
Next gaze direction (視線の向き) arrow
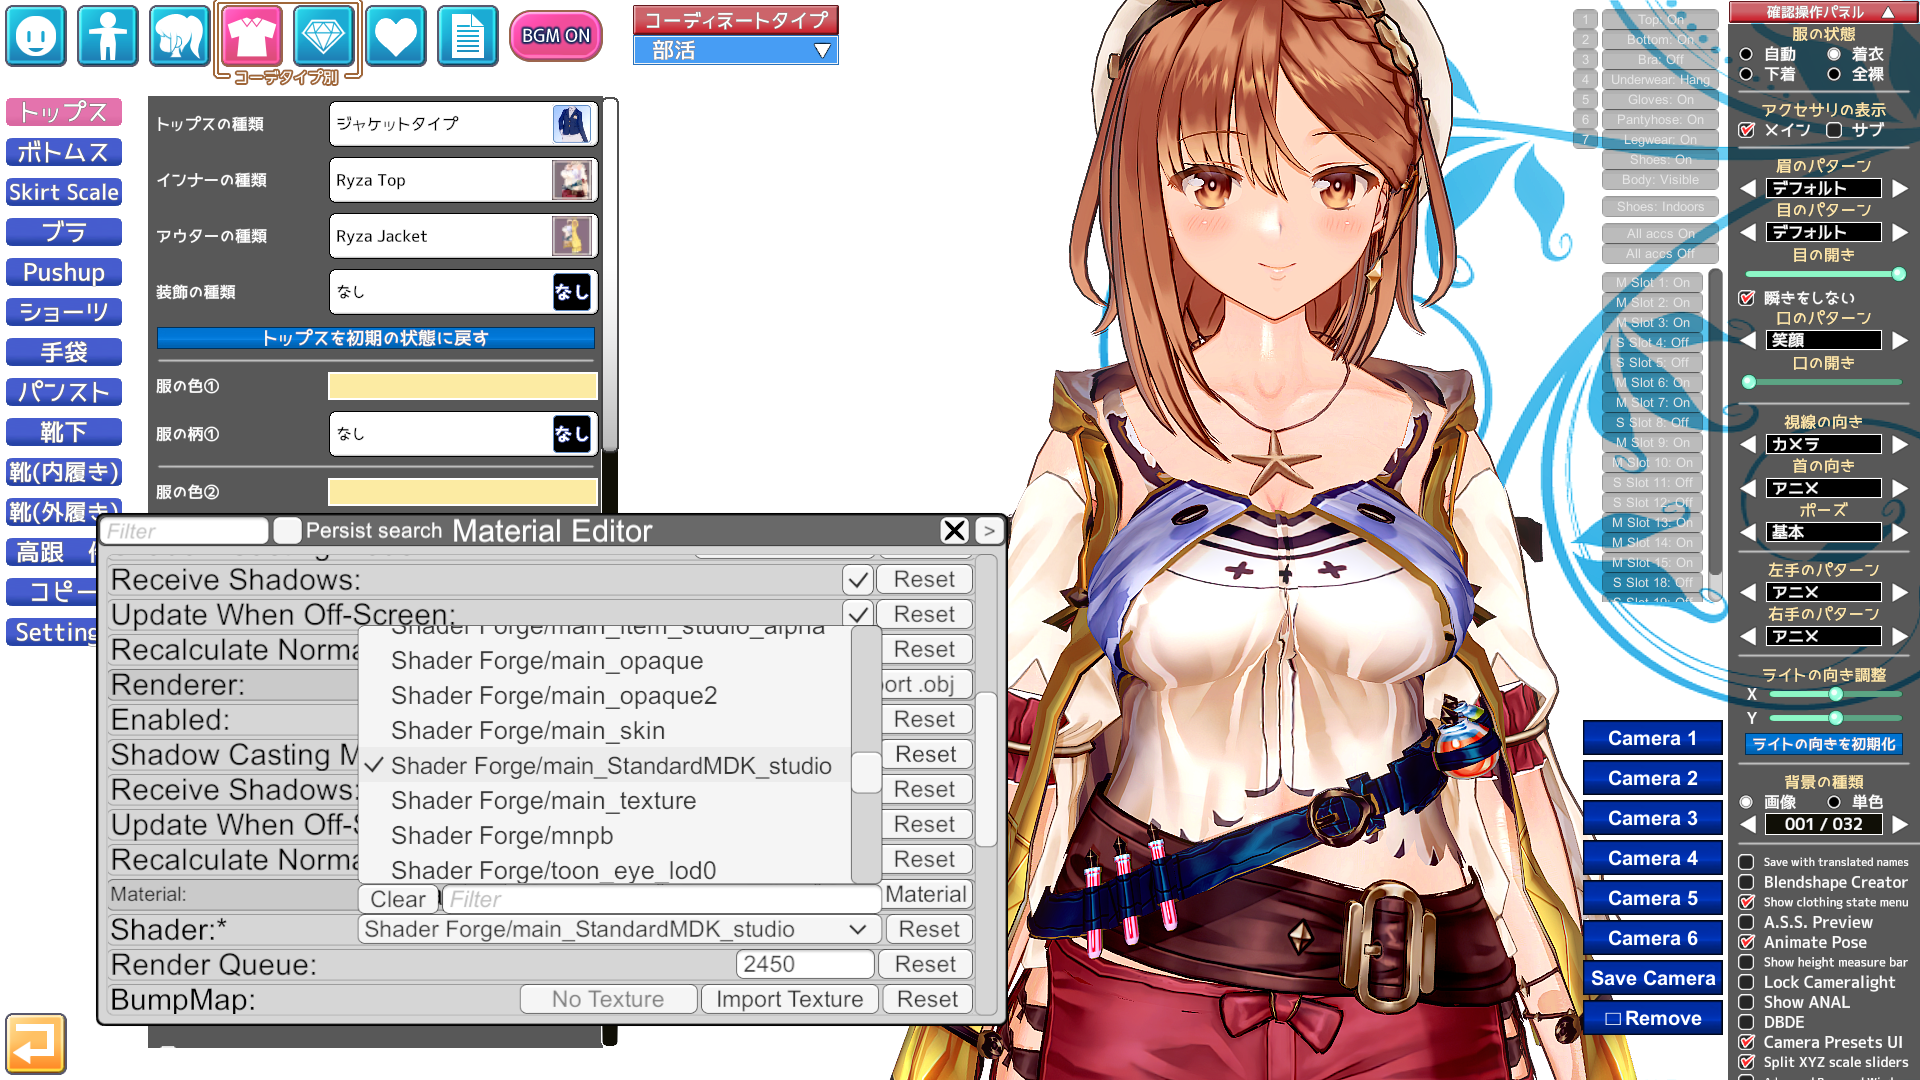tap(1900, 444)
